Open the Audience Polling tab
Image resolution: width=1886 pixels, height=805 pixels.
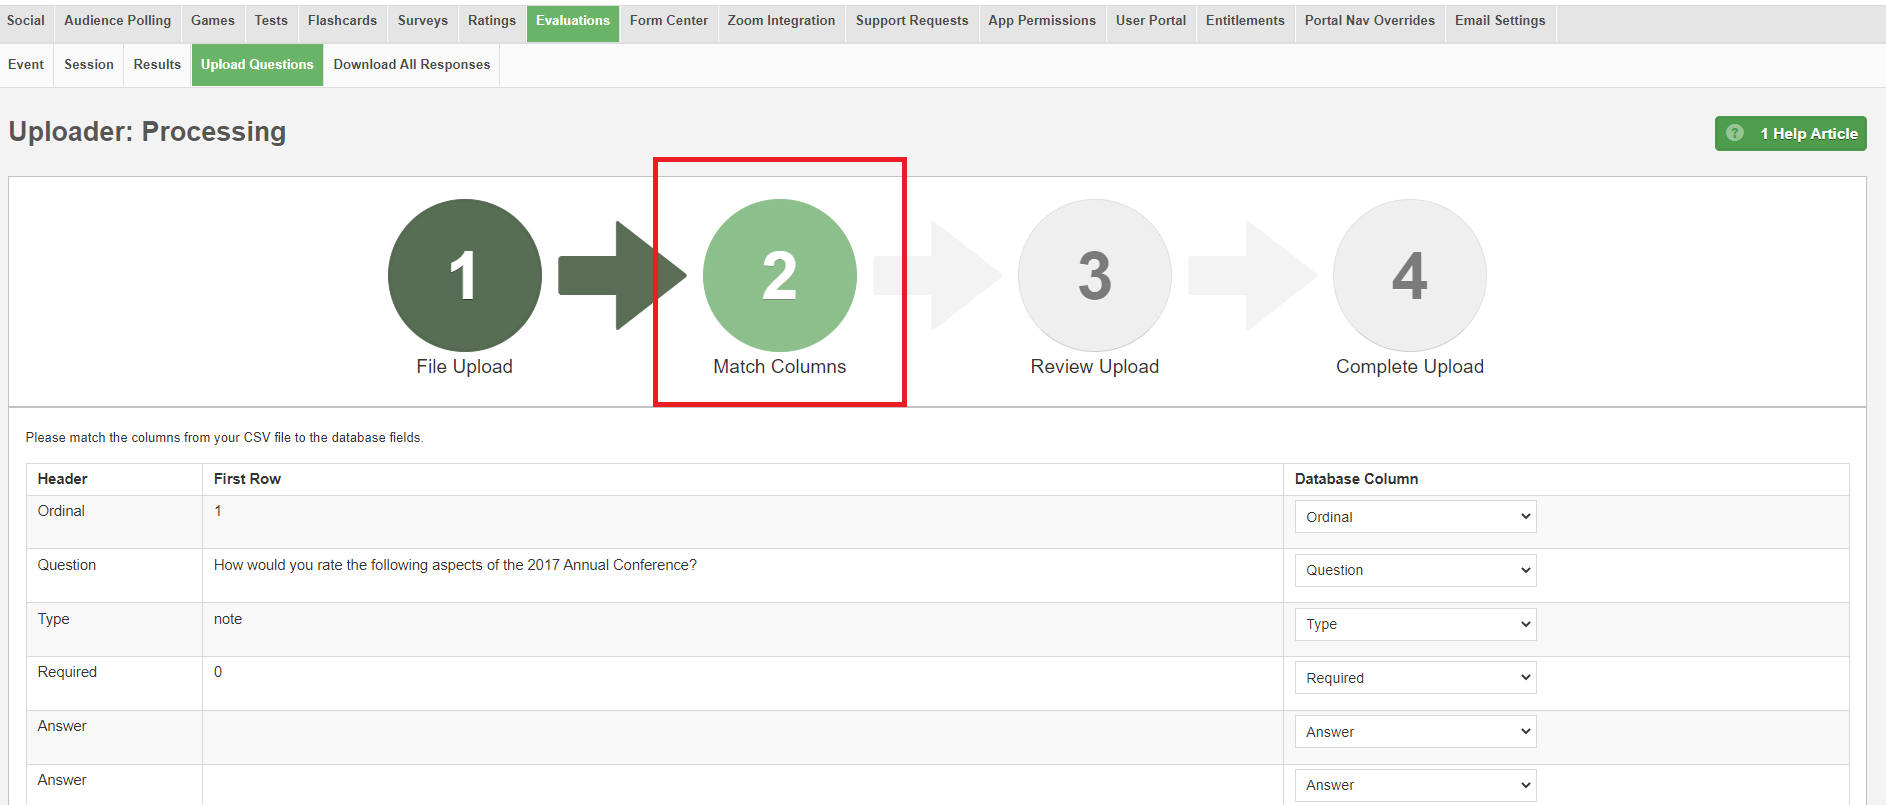pos(117,21)
